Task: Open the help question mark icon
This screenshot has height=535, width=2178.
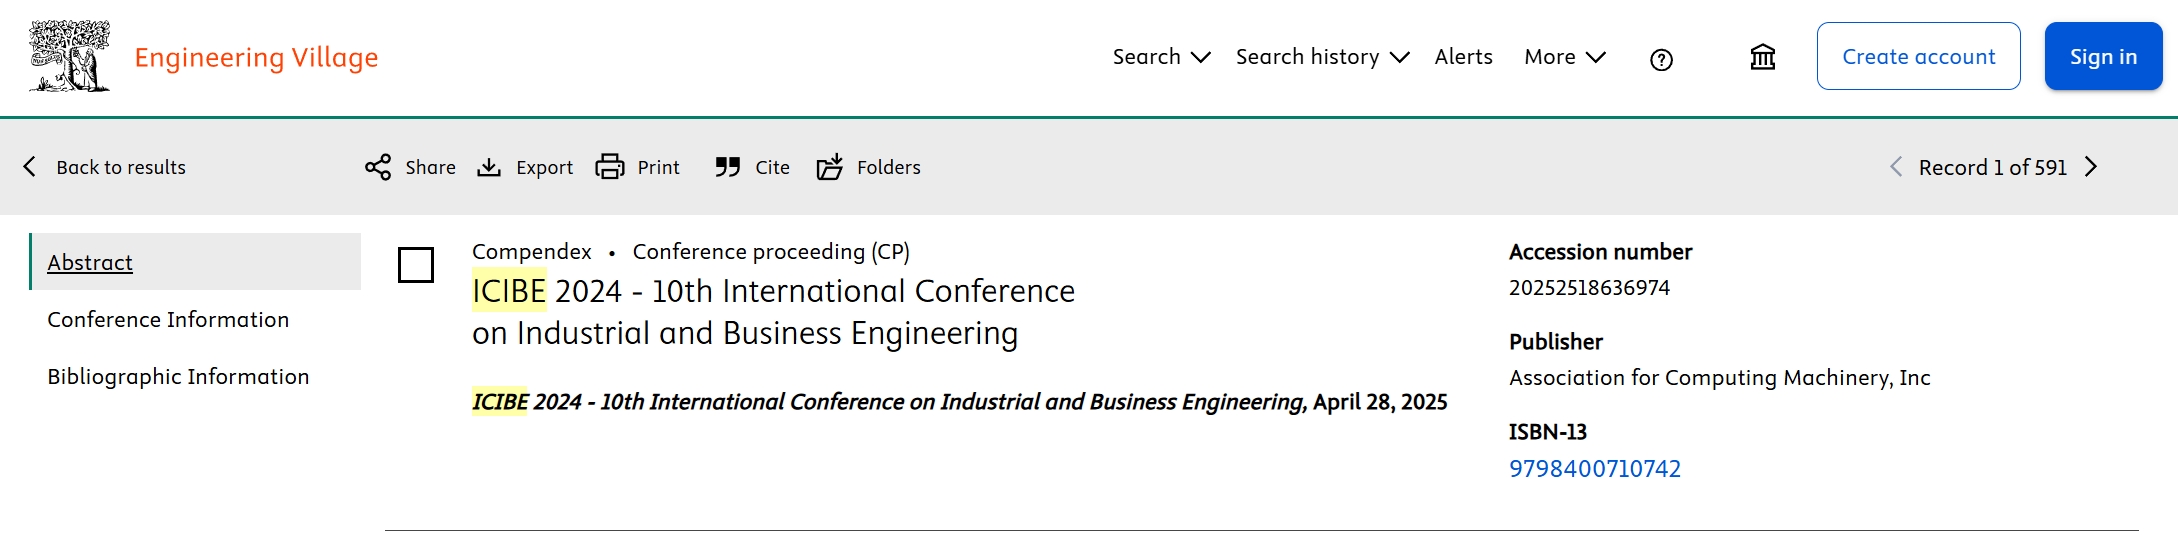Action: point(1661,60)
